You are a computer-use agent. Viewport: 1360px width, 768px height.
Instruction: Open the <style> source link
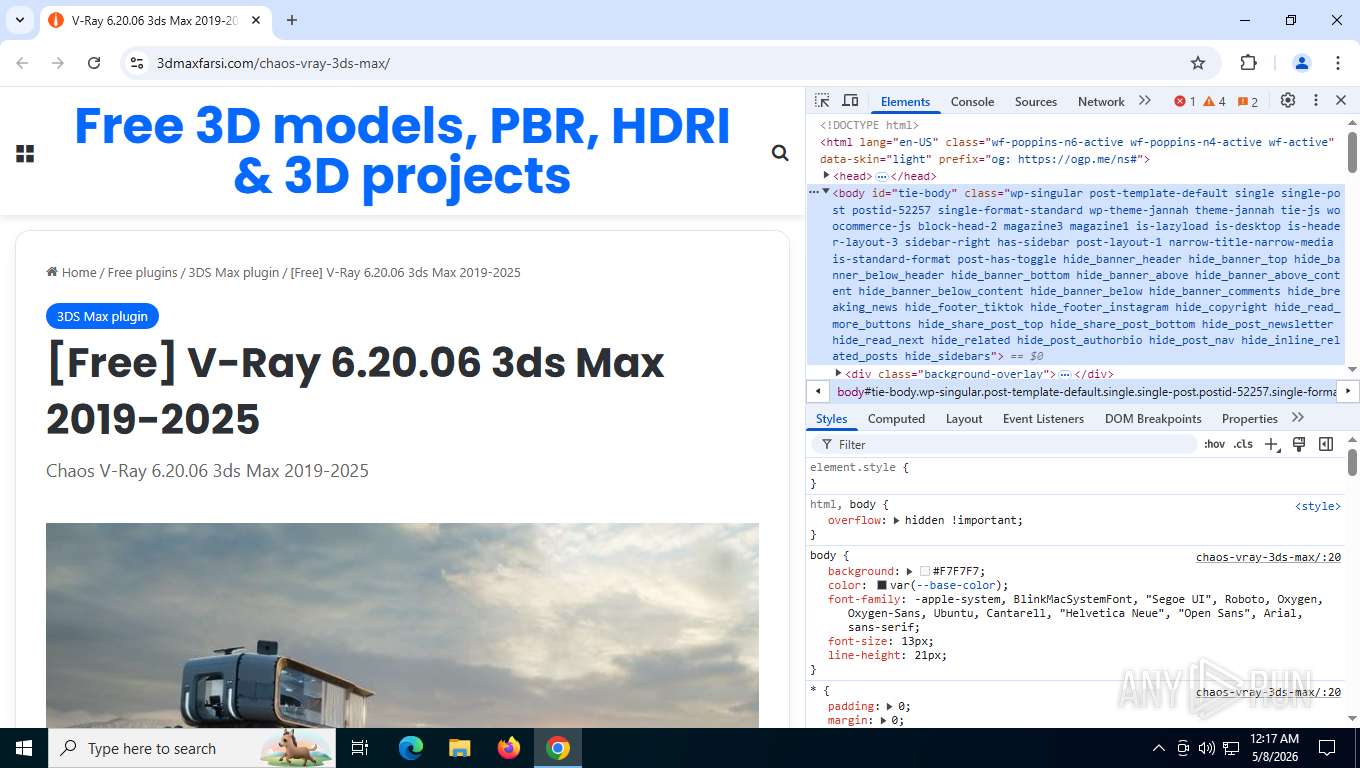click(x=1317, y=506)
